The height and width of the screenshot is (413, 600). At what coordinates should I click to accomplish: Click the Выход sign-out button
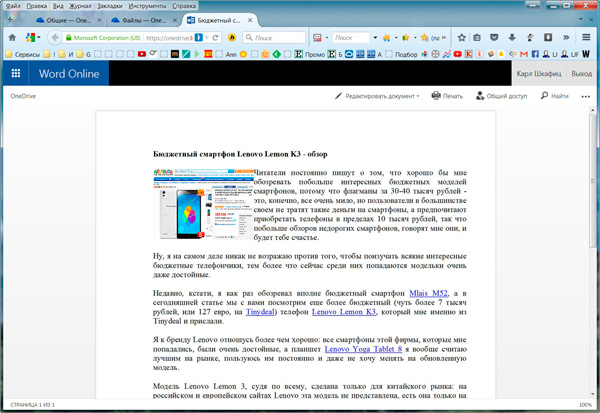(581, 73)
